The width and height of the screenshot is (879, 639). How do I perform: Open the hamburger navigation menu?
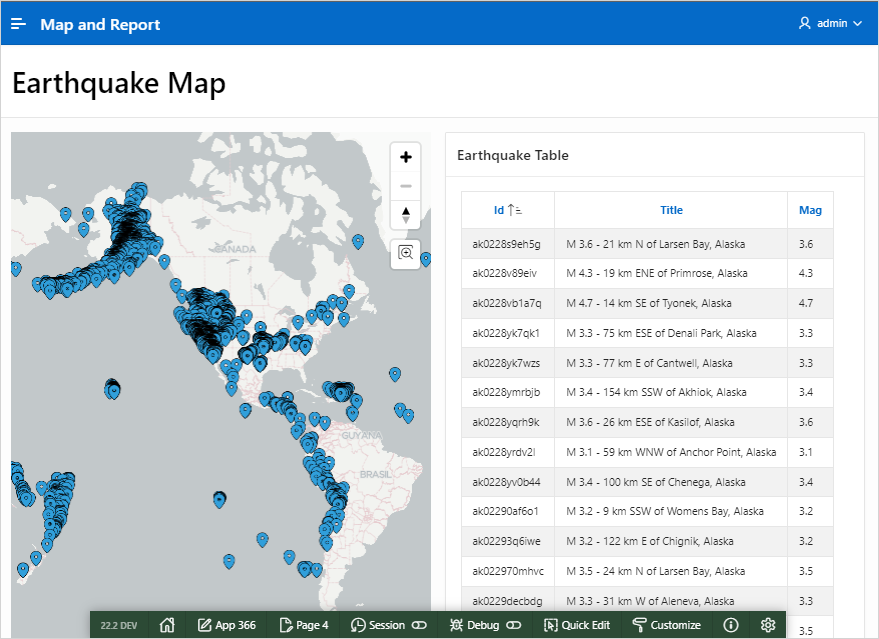point(19,24)
